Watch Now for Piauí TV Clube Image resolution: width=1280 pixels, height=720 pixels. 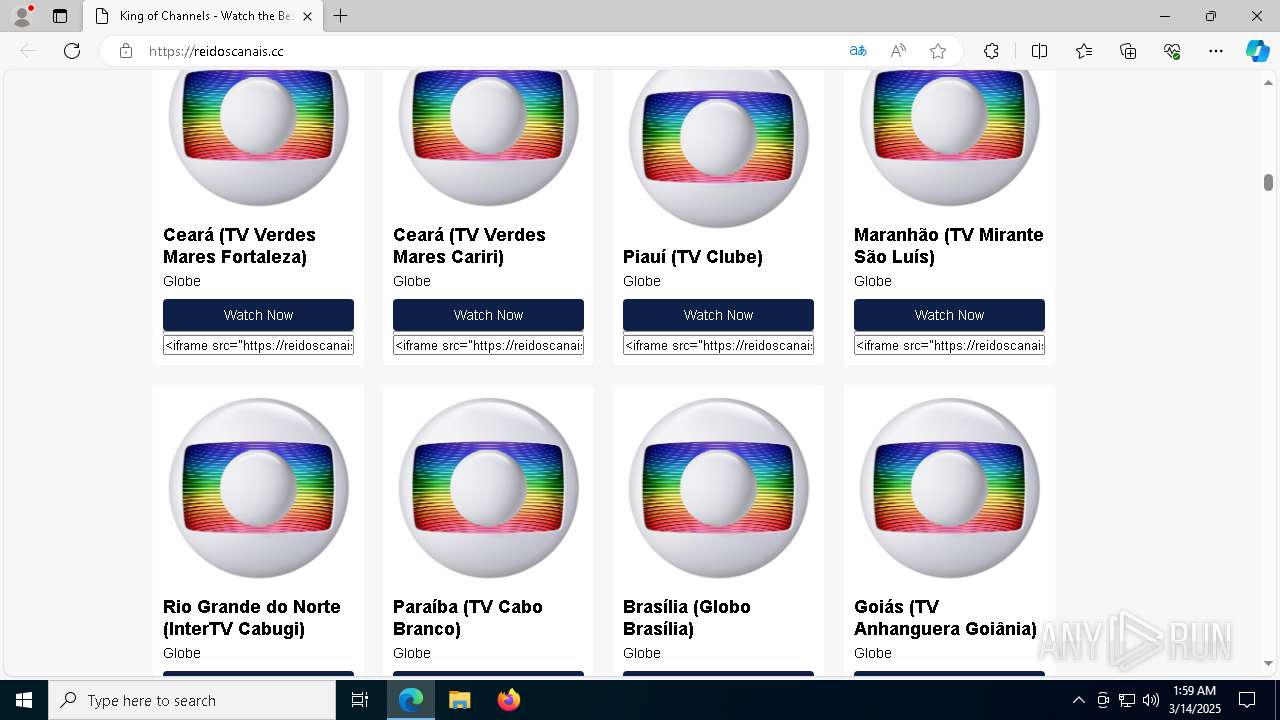(x=718, y=315)
